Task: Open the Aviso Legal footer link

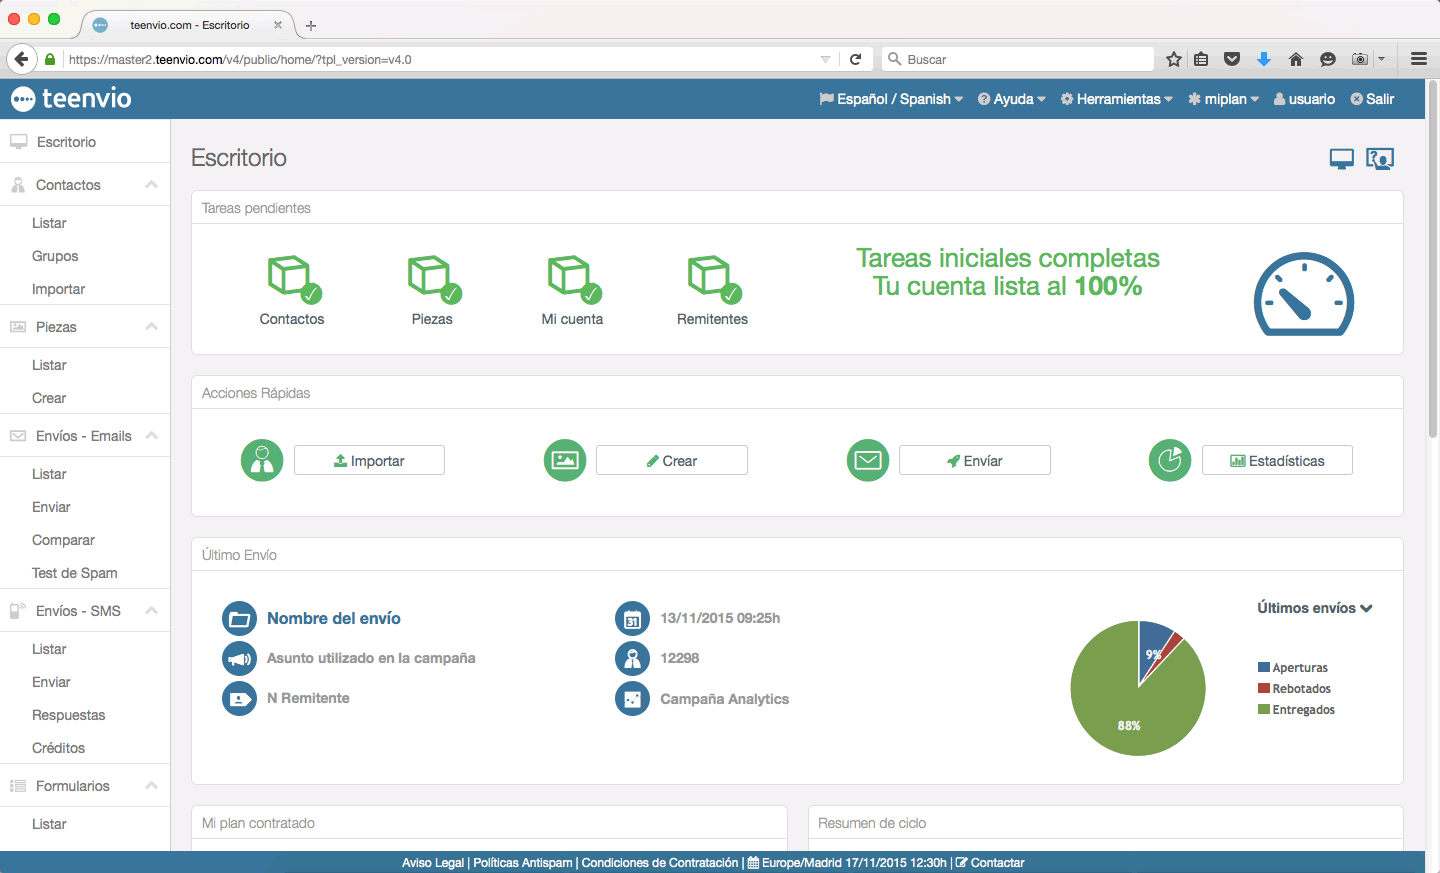Action: 432,862
